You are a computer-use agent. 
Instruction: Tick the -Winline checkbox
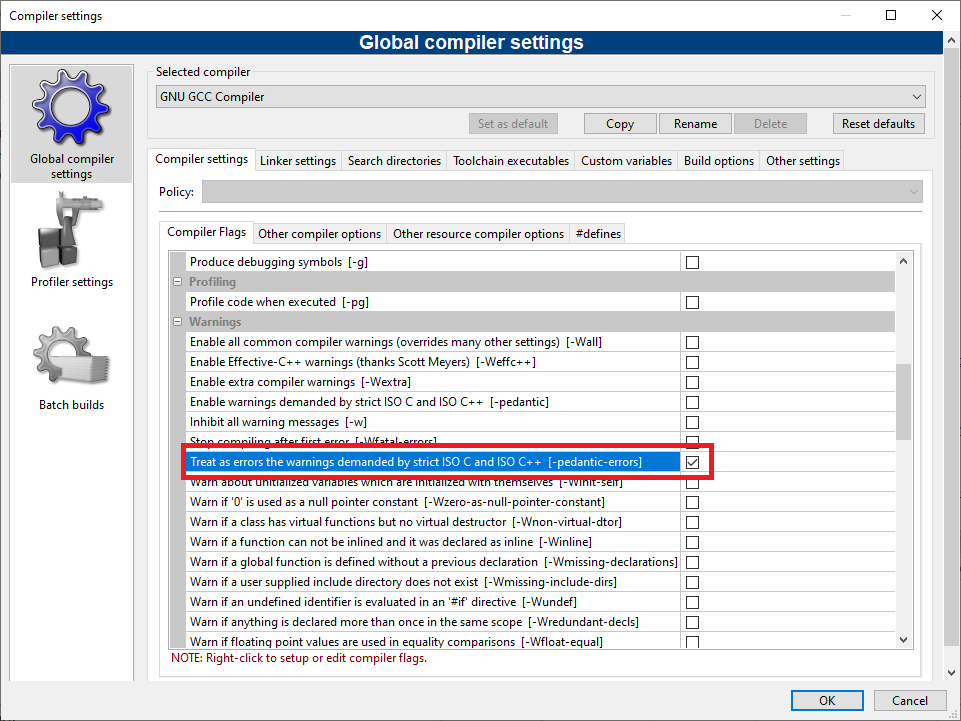[x=692, y=542]
